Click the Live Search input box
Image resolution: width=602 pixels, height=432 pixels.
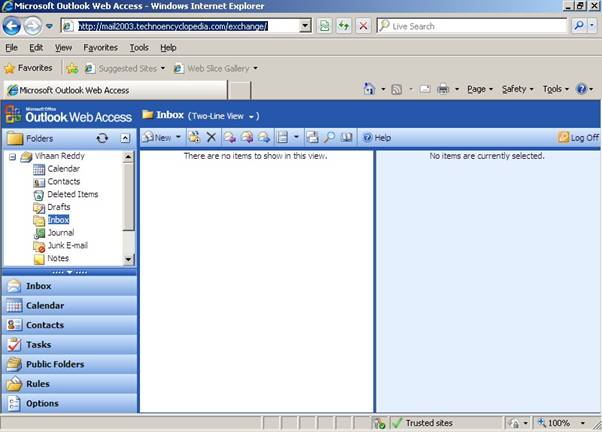(473, 26)
